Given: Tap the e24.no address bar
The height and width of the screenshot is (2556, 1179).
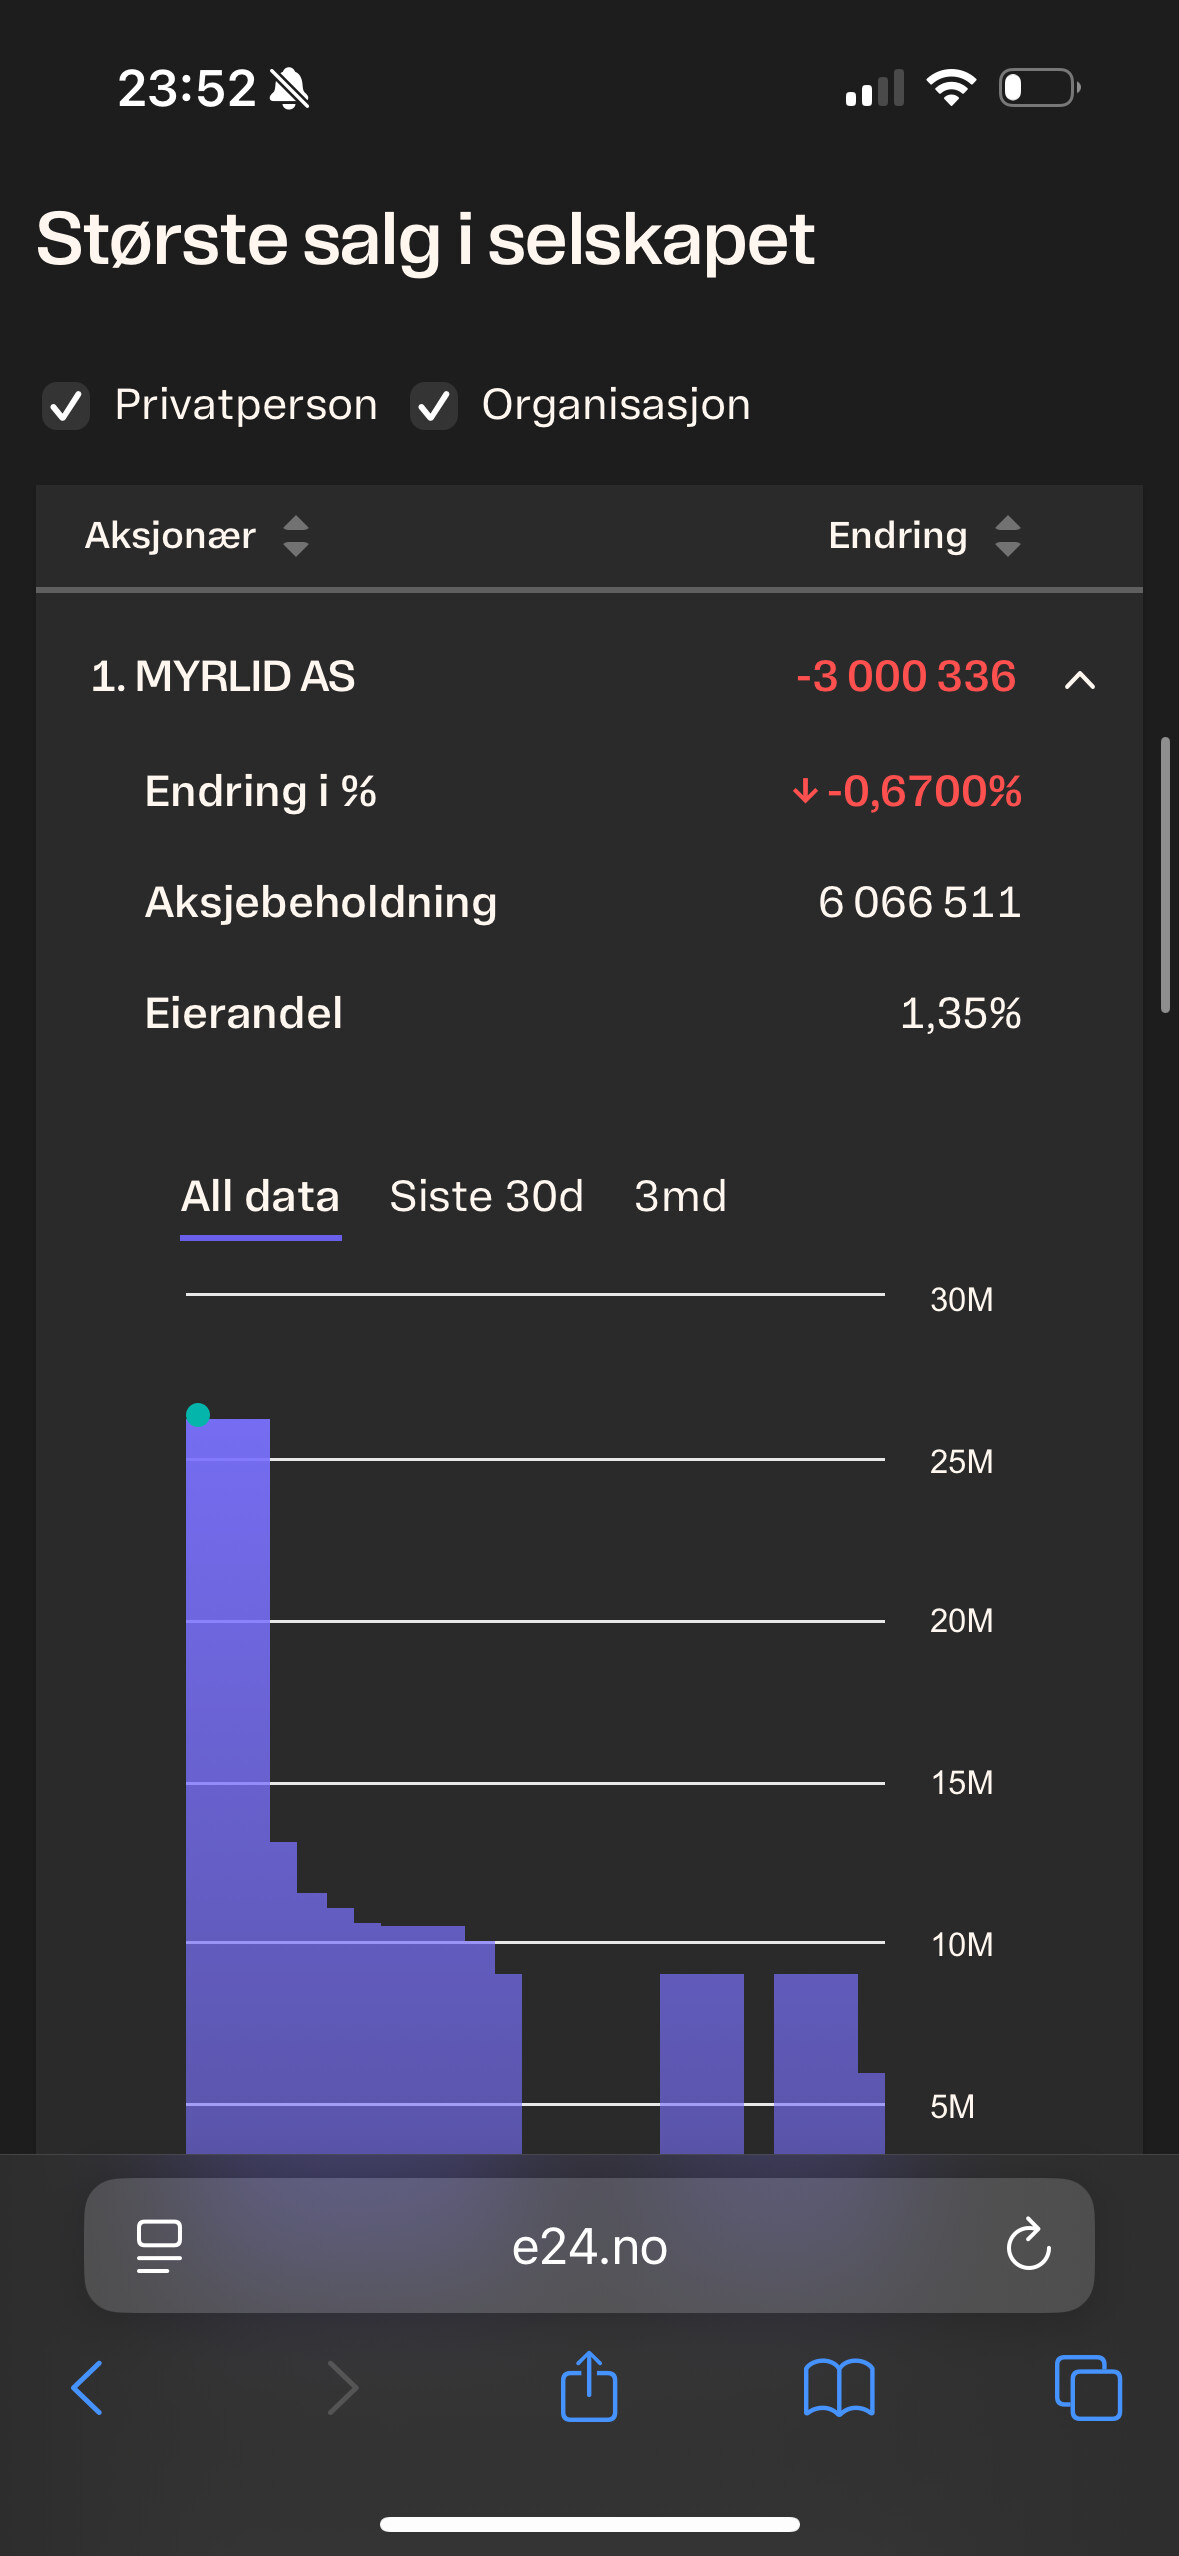Looking at the screenshot, I should [x=589, y=2246].
